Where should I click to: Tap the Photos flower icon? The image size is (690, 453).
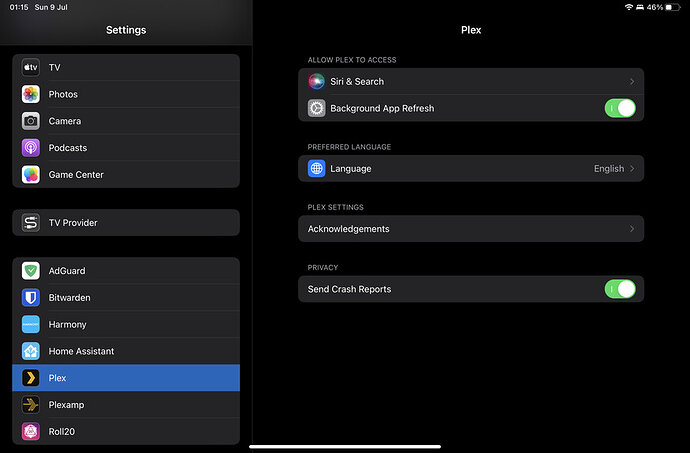pos(31,94)
